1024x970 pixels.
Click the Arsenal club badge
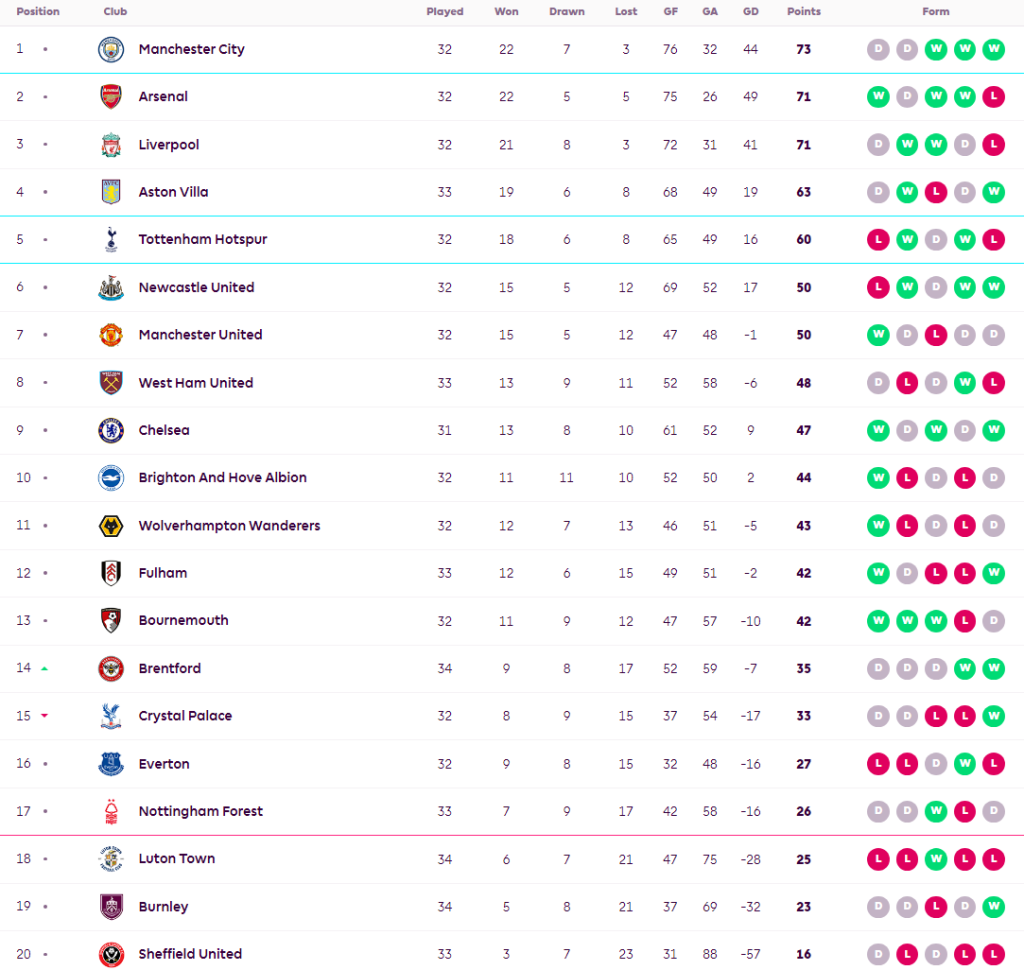click(111, 97)
